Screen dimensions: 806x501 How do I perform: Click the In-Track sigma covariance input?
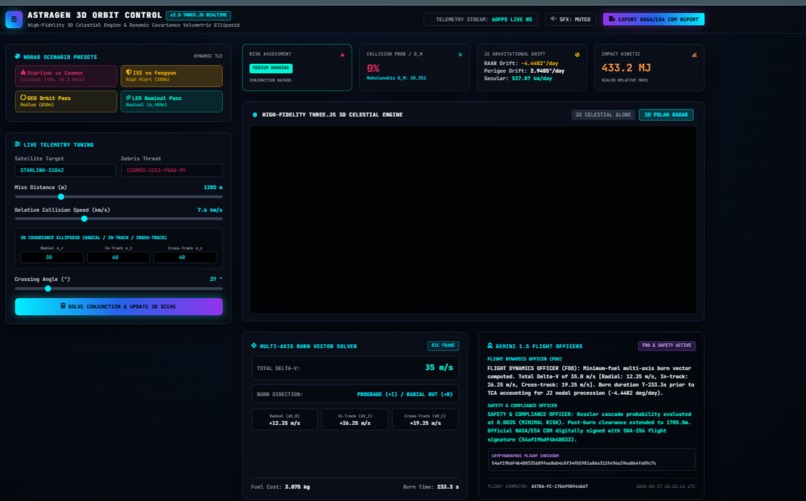118,257
